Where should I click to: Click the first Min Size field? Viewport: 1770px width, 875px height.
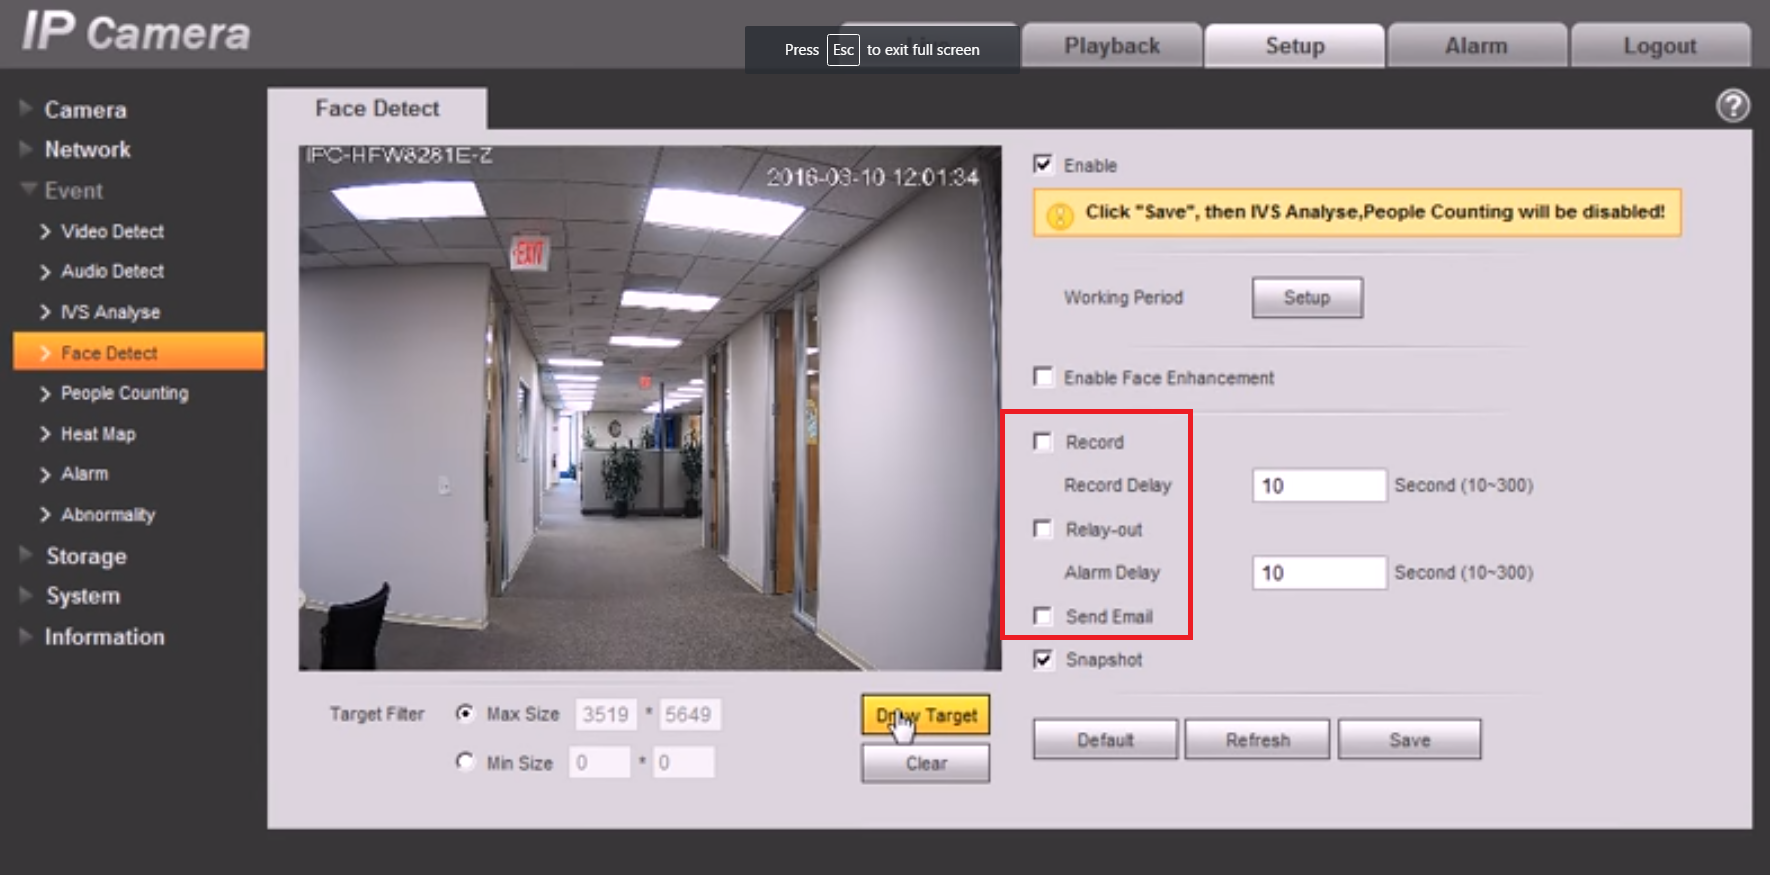[x=599, y=763]
